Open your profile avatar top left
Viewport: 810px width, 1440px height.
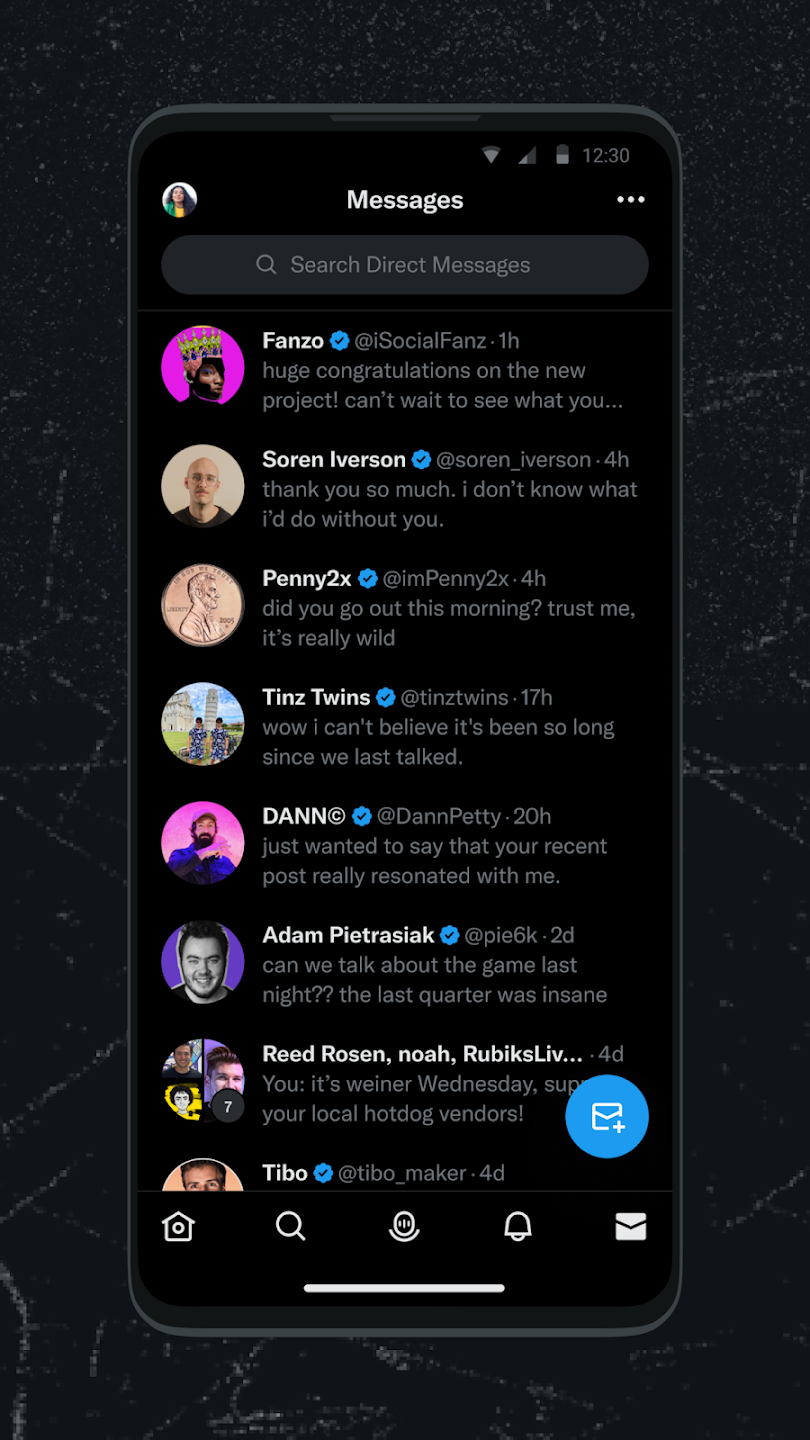point(179,199)
